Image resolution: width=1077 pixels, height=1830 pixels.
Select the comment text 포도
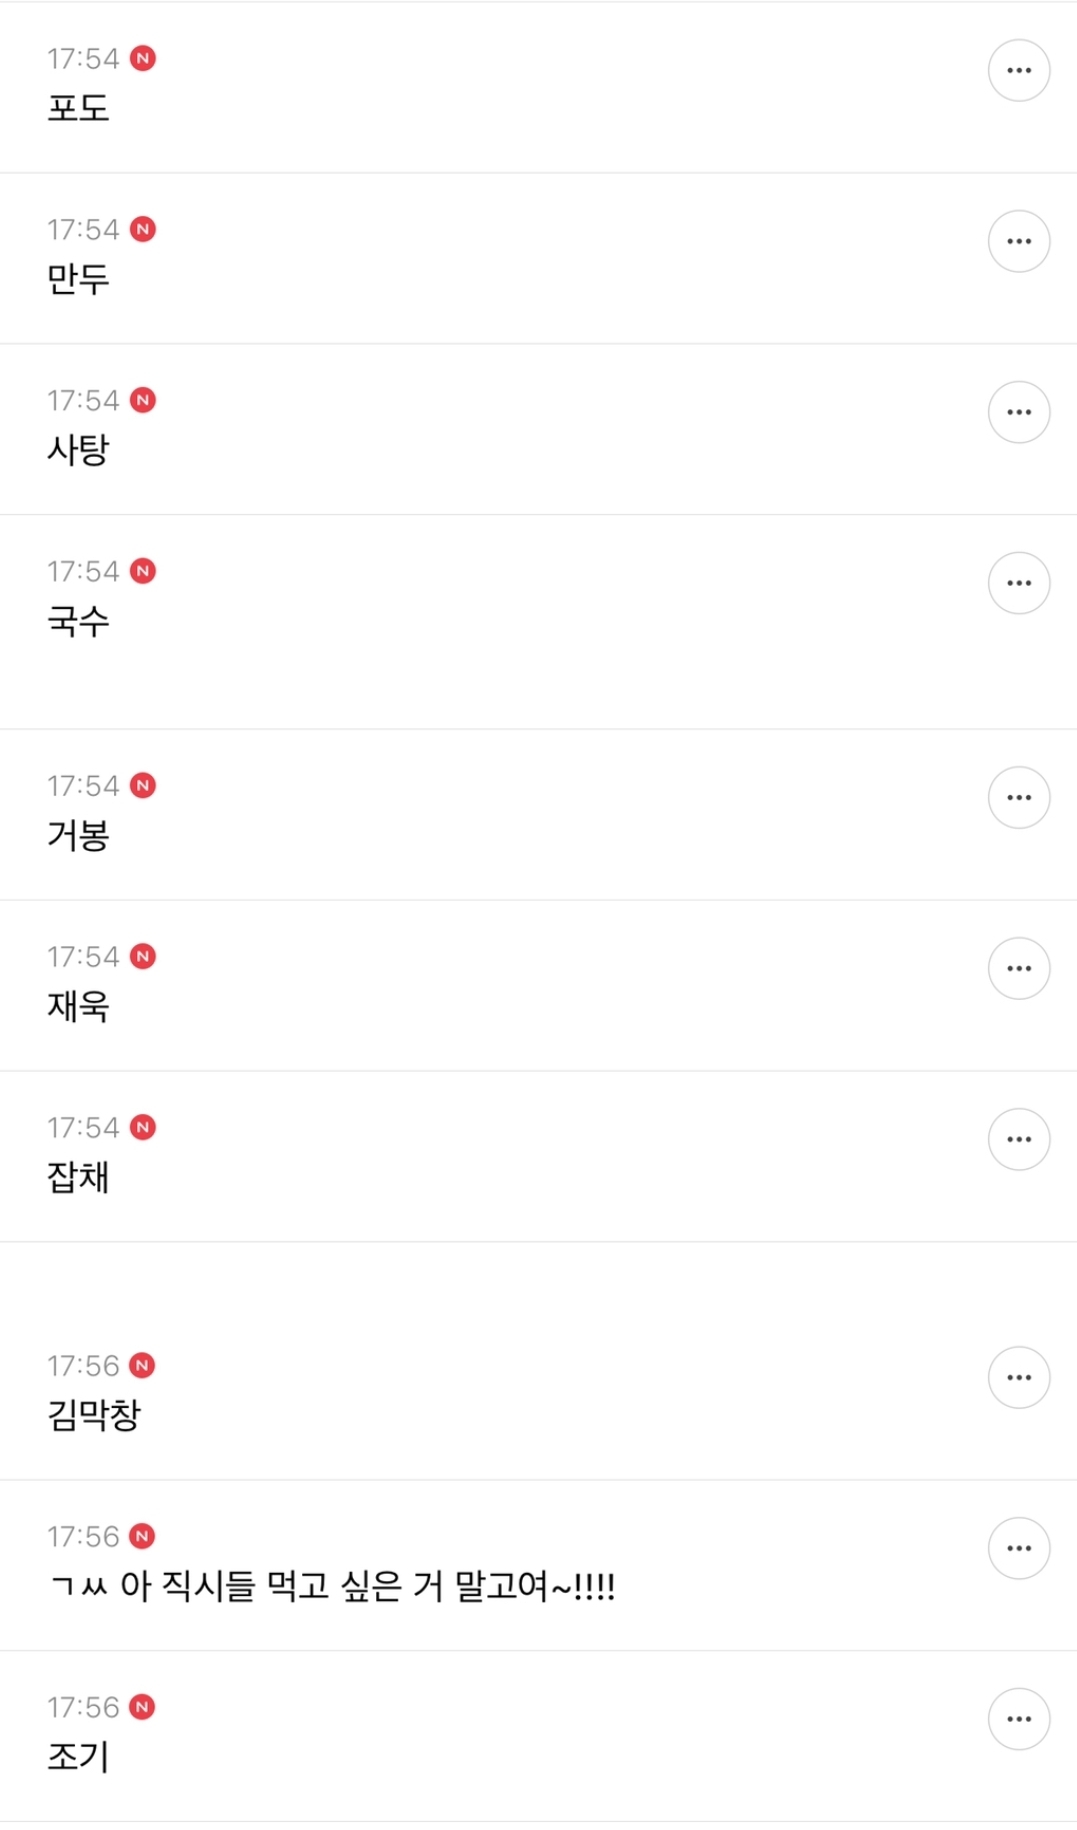78,108
